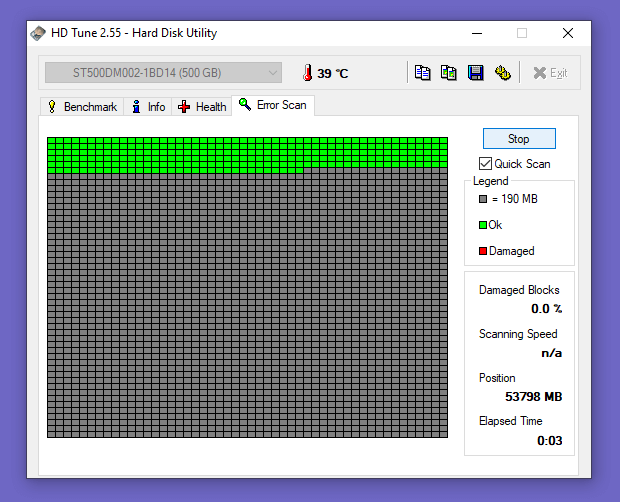Save screenshot using the floppy disk icon
This screenshot has width=620, height=502.
[476, 73]
